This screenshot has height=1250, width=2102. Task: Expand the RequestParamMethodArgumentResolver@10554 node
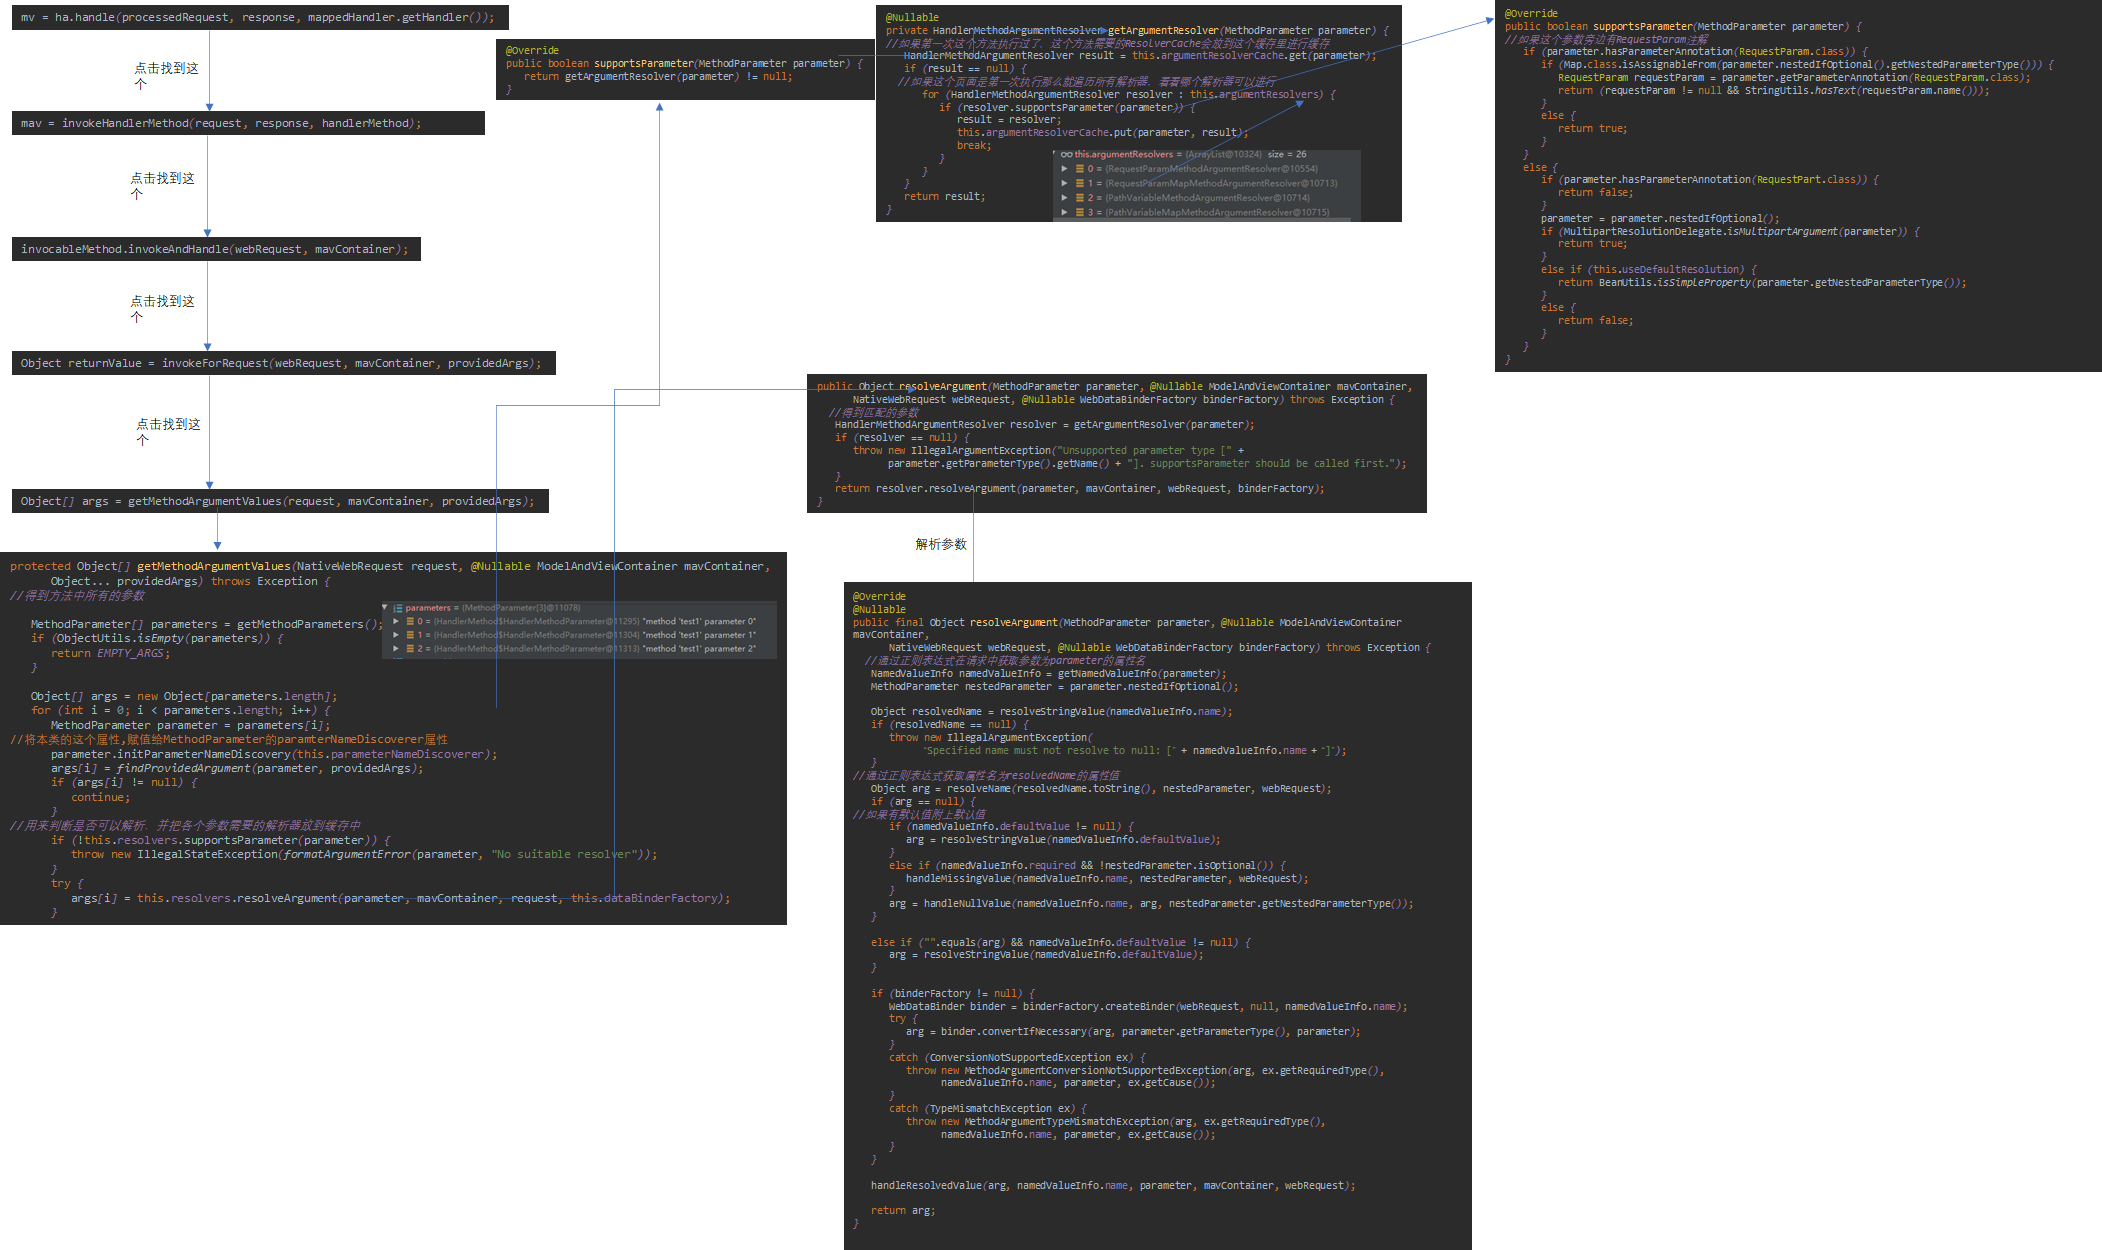click(x=1065, y=169)
